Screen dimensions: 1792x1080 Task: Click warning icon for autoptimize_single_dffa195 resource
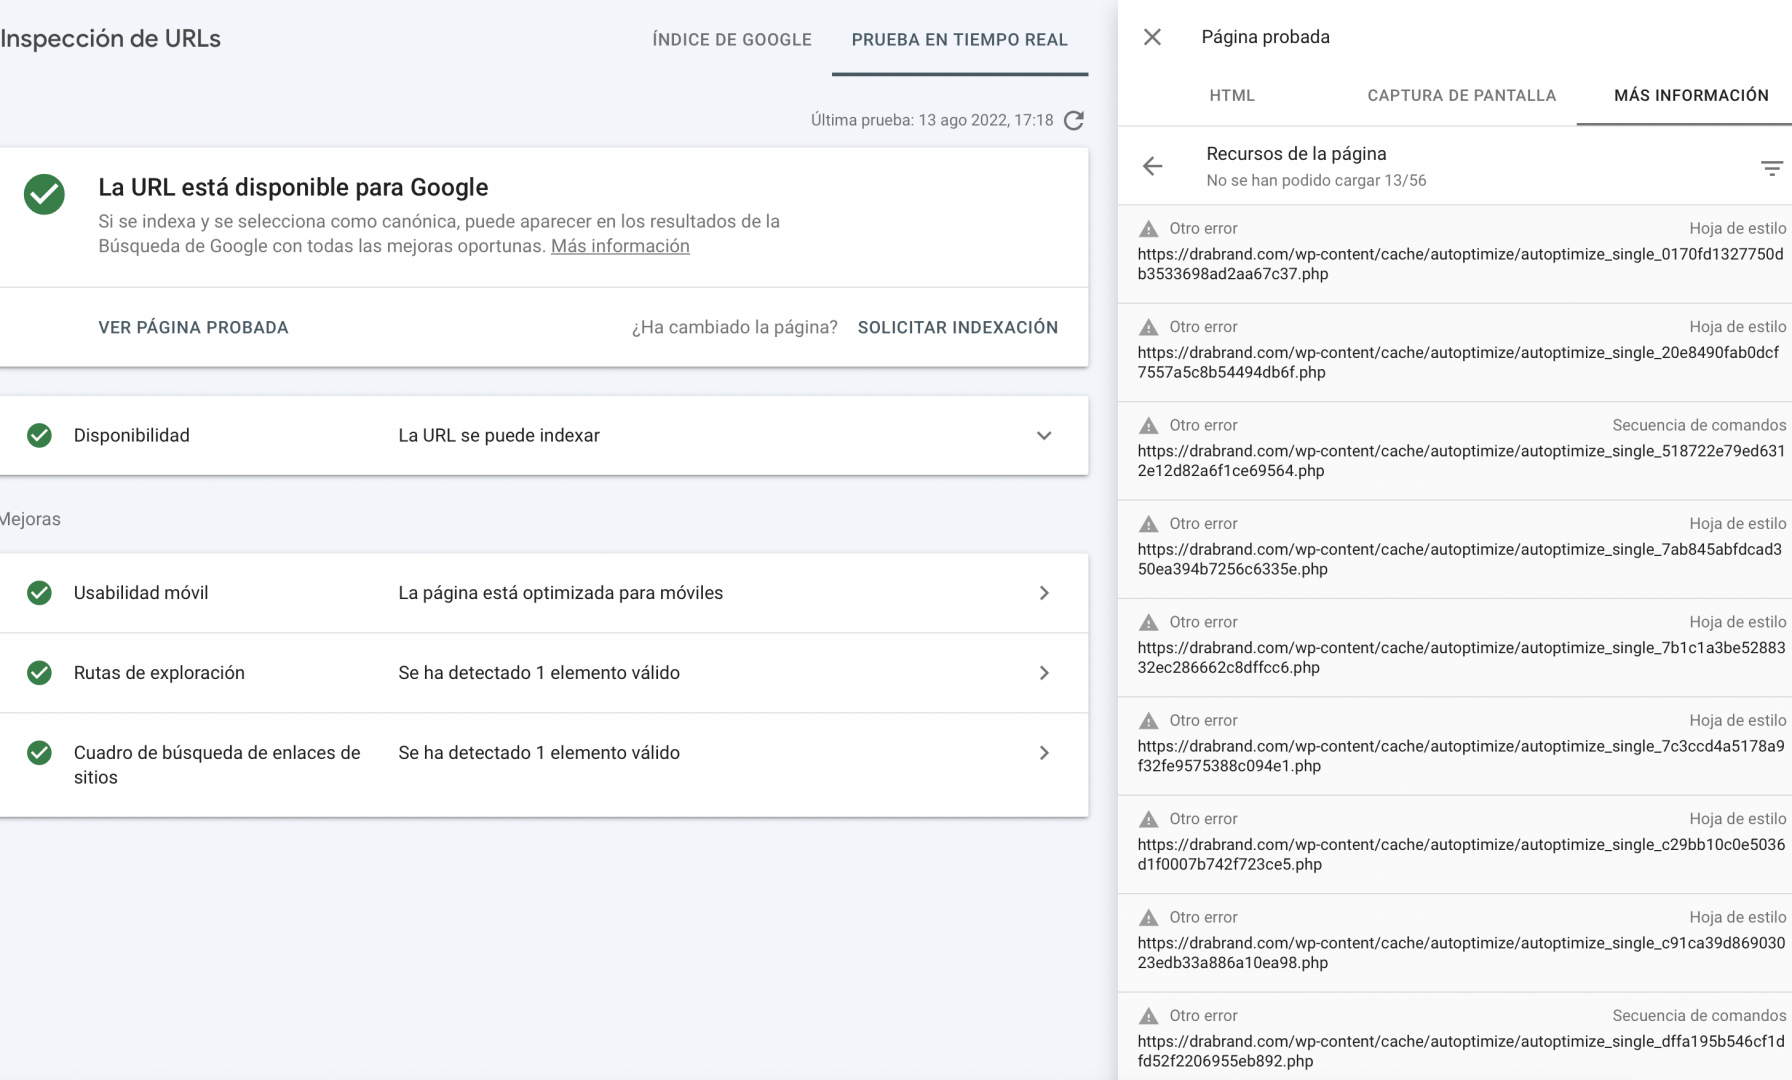tap(1149, 1016)
